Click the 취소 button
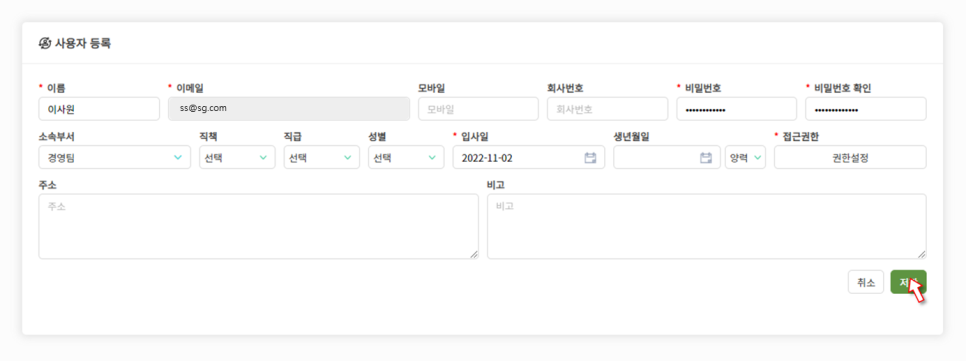Screen dimensions: 966x361 tap(866, 282)
